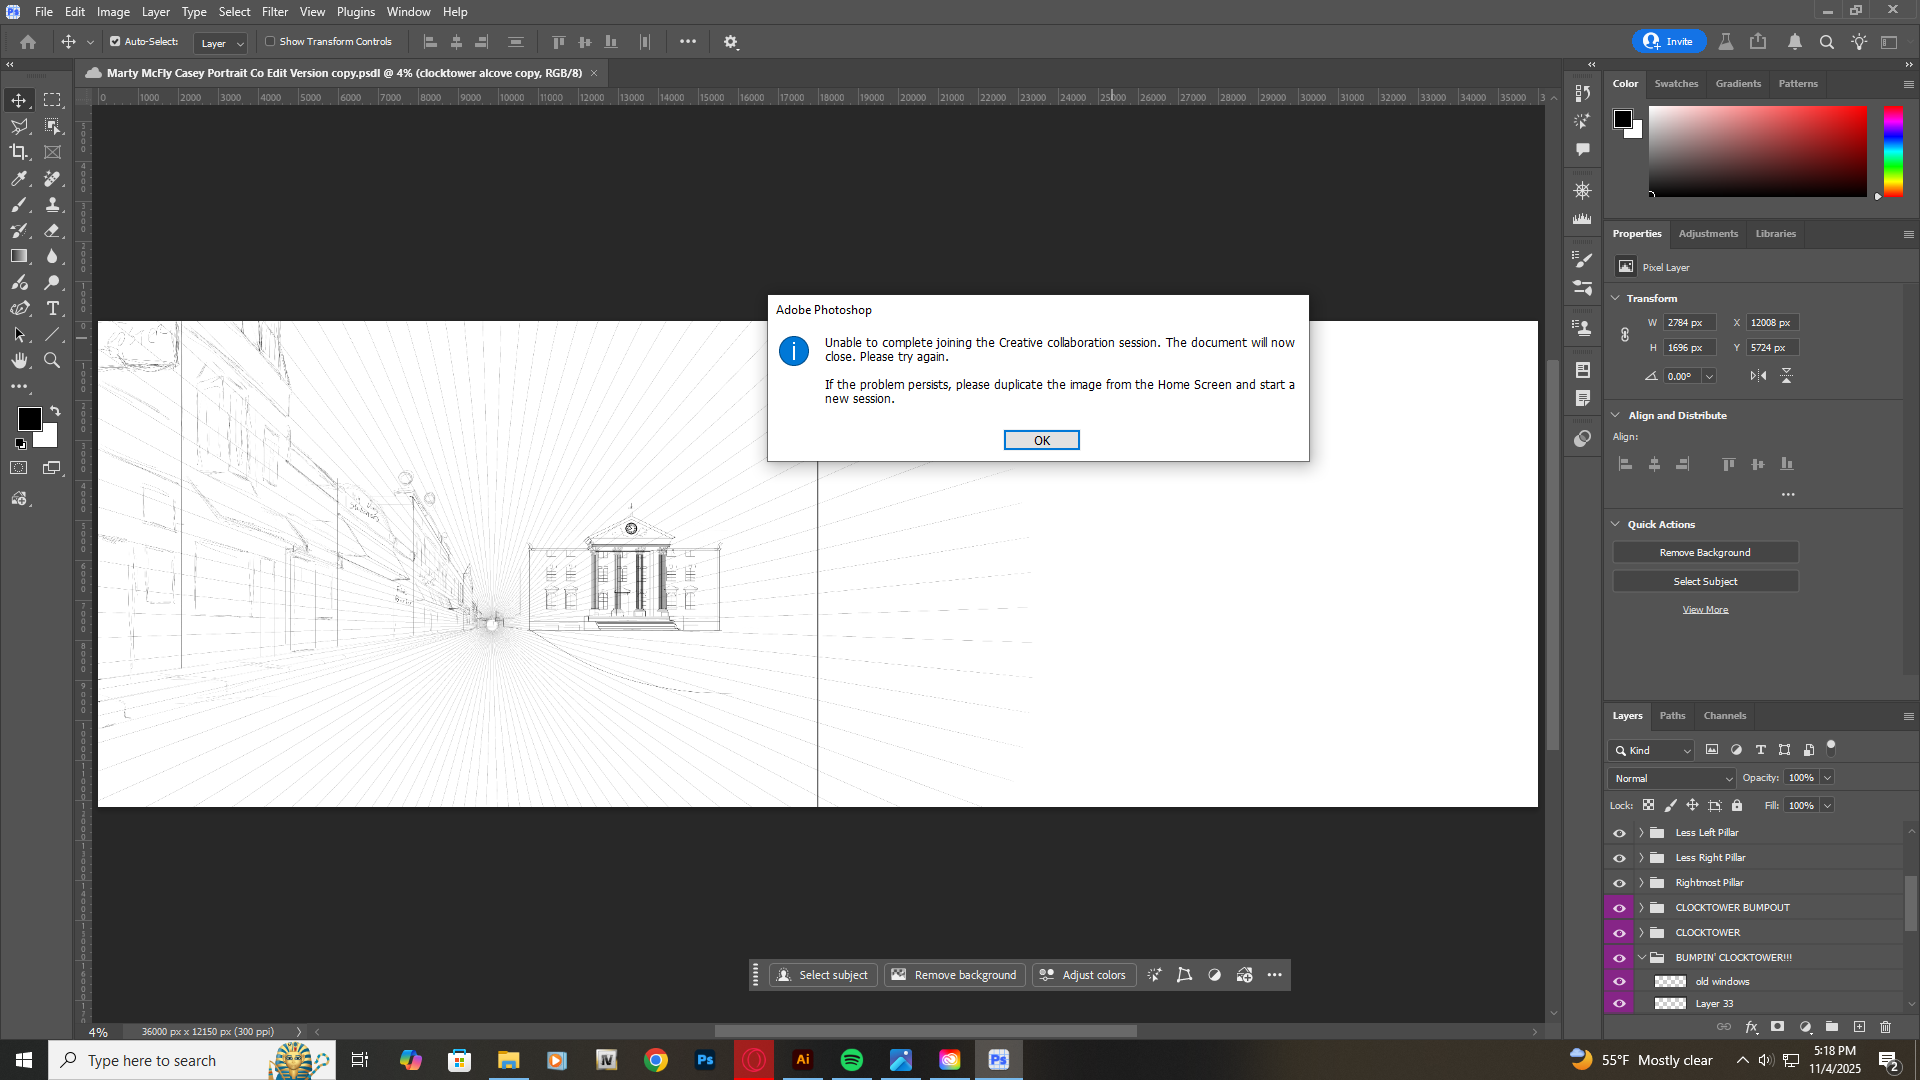Open the layer blend mode dropdown
The image size is (1920, 1080).
(1670, 777)
